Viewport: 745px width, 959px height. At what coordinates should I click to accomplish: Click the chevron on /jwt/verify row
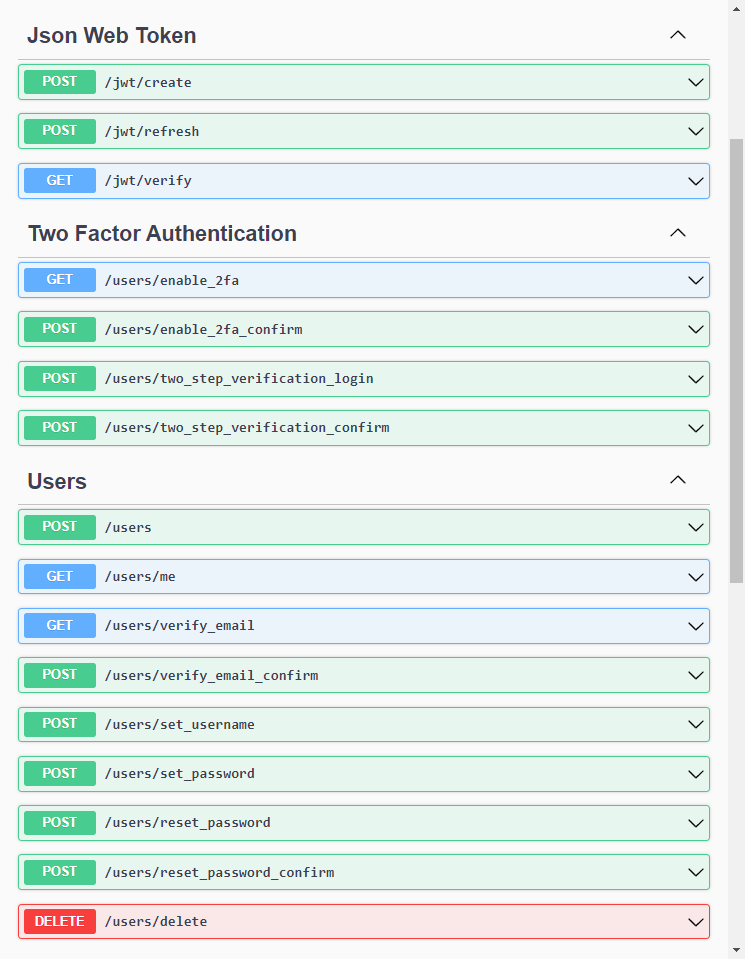click(696, 181)
